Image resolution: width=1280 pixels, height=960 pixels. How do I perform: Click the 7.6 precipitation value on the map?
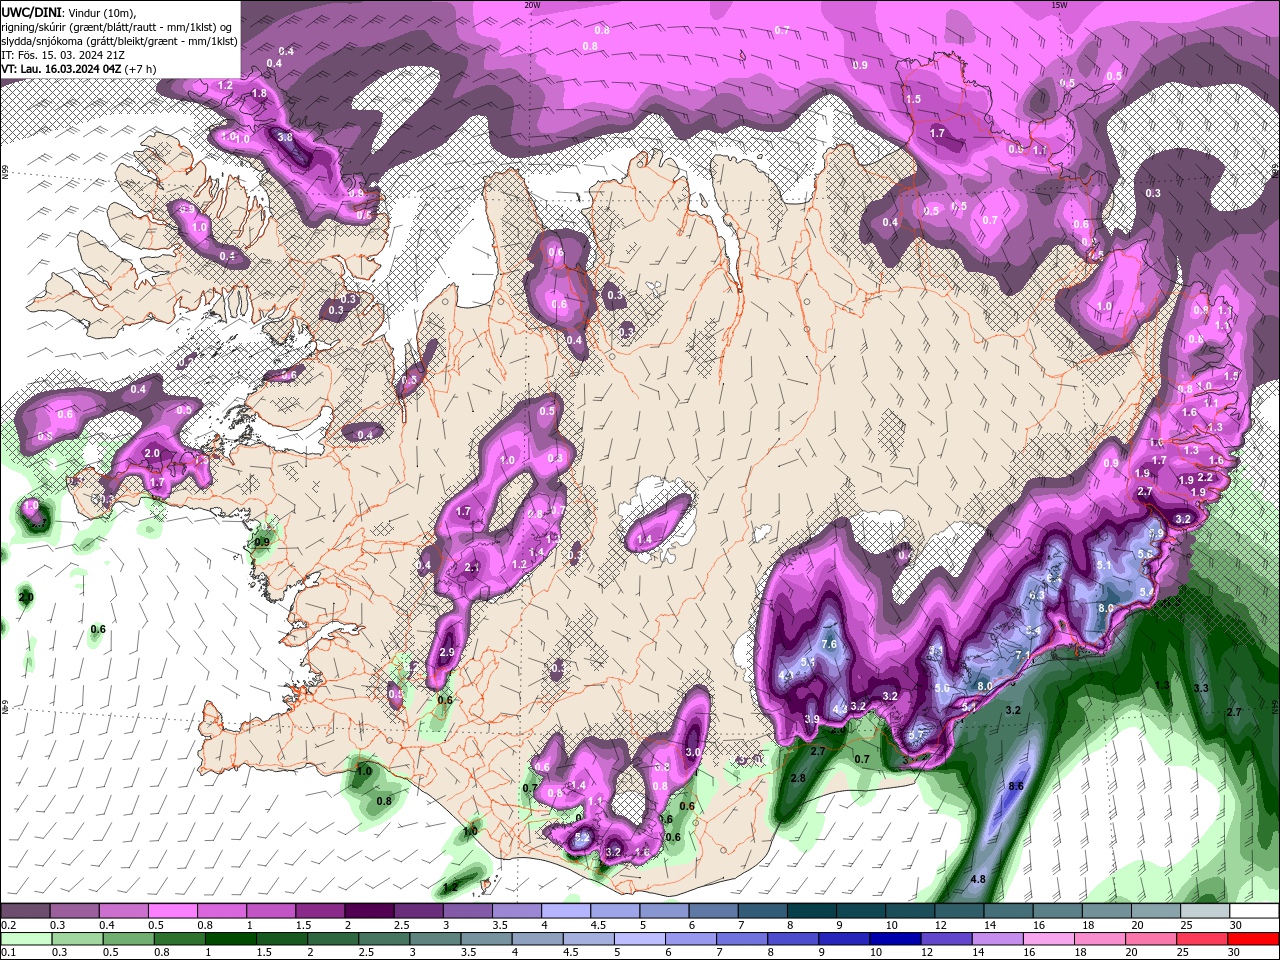(829, 645)
